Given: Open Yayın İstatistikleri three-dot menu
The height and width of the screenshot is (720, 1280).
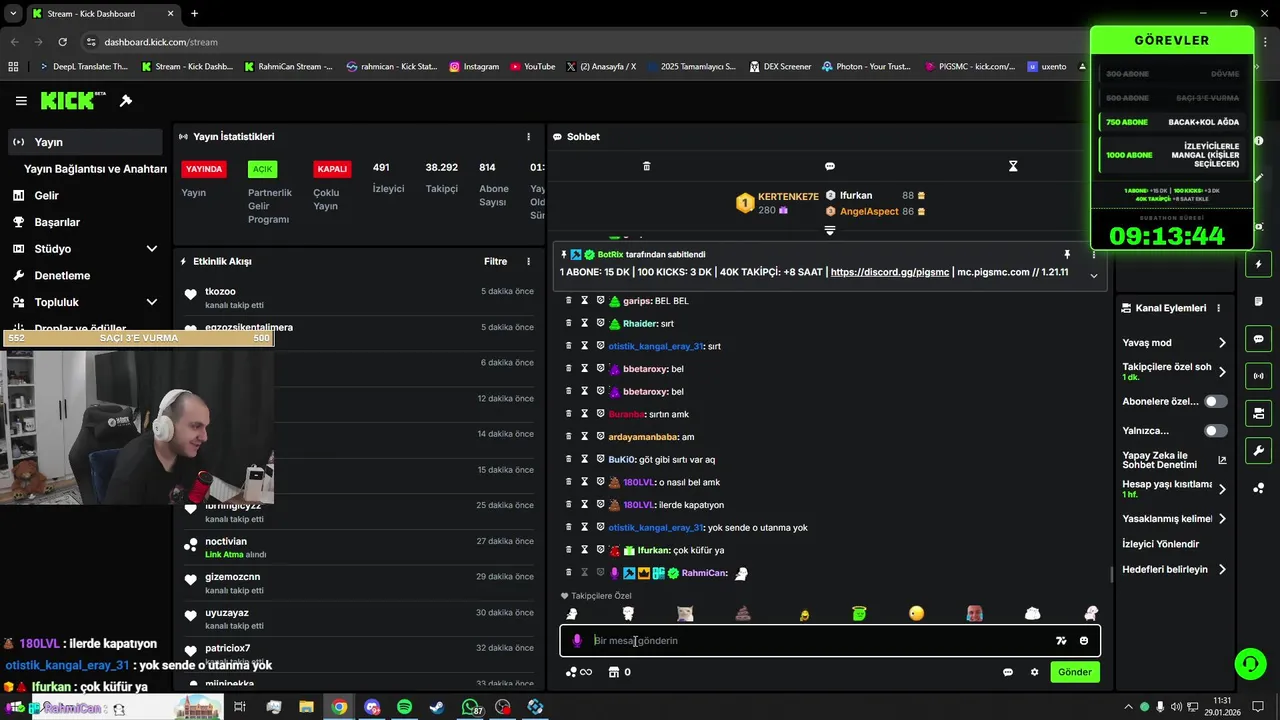Looking at the screenshot, I should pyautogui.click(x=529, y=137).
